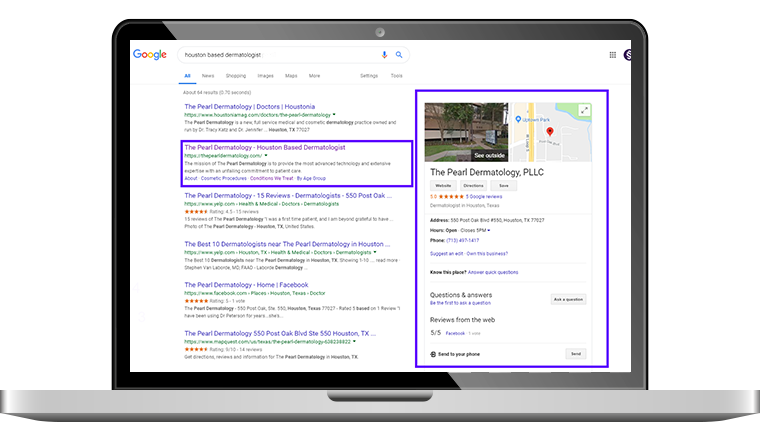This screenshot has height=422, width=760.
Task: Click the Website button
Action: click(443, 186)
